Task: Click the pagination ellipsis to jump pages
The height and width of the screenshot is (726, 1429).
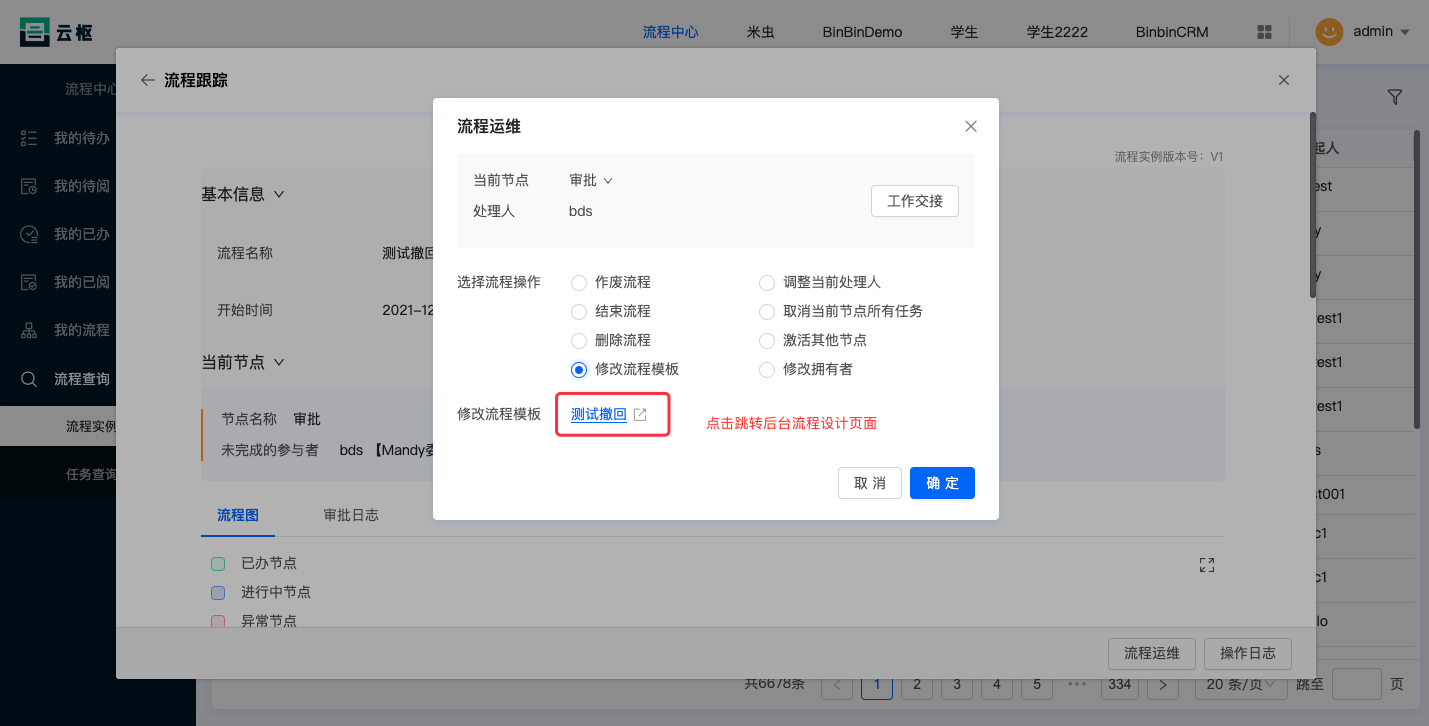Action: (1077, 685)
